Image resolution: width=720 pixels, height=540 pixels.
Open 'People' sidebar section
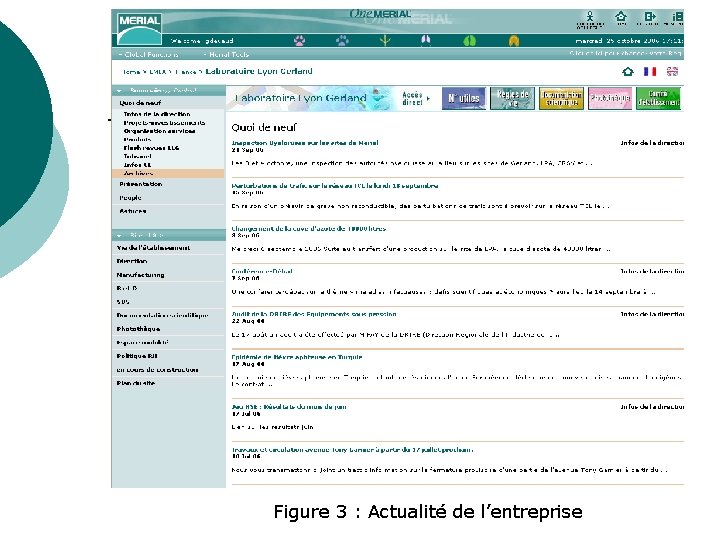click(x=130, y=198)
